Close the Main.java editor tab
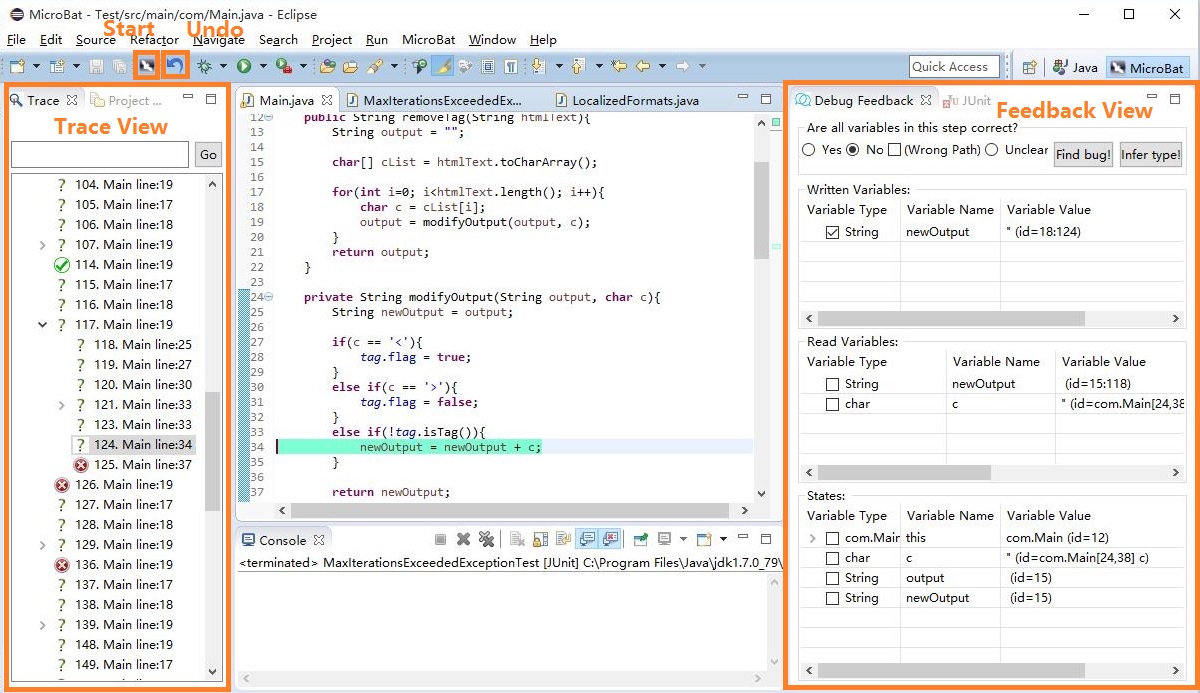This screenshot has height=693, width=1200. 326,100
